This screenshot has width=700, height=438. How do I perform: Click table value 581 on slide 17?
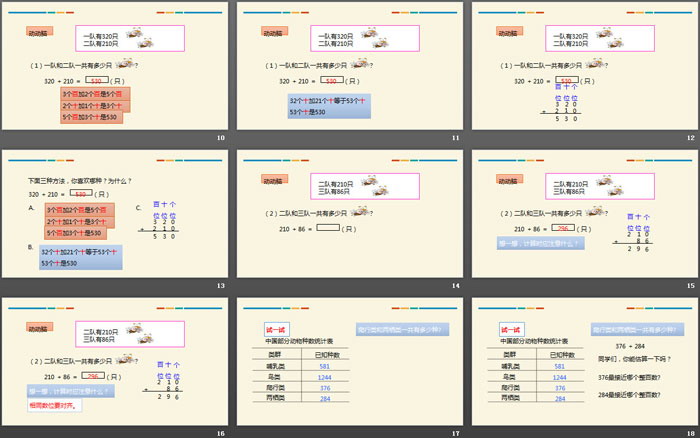(x=325, y=366)
